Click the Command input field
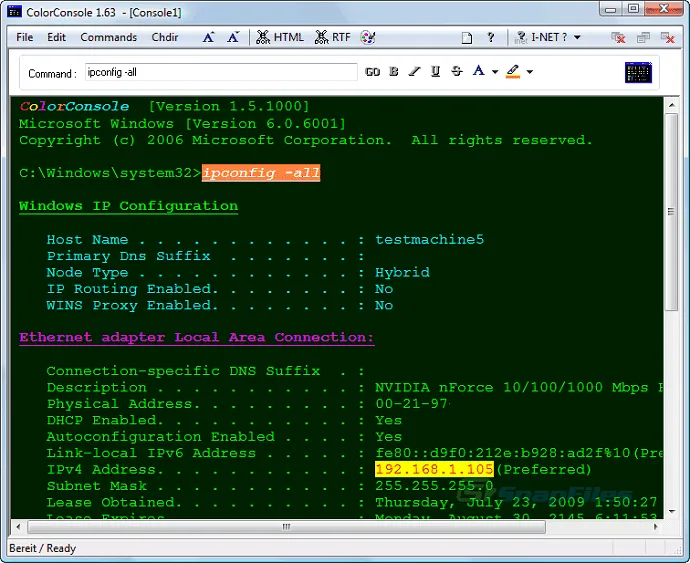Image resolution: width=690 pixels, height=563 pixels. [x=221, y=72]
